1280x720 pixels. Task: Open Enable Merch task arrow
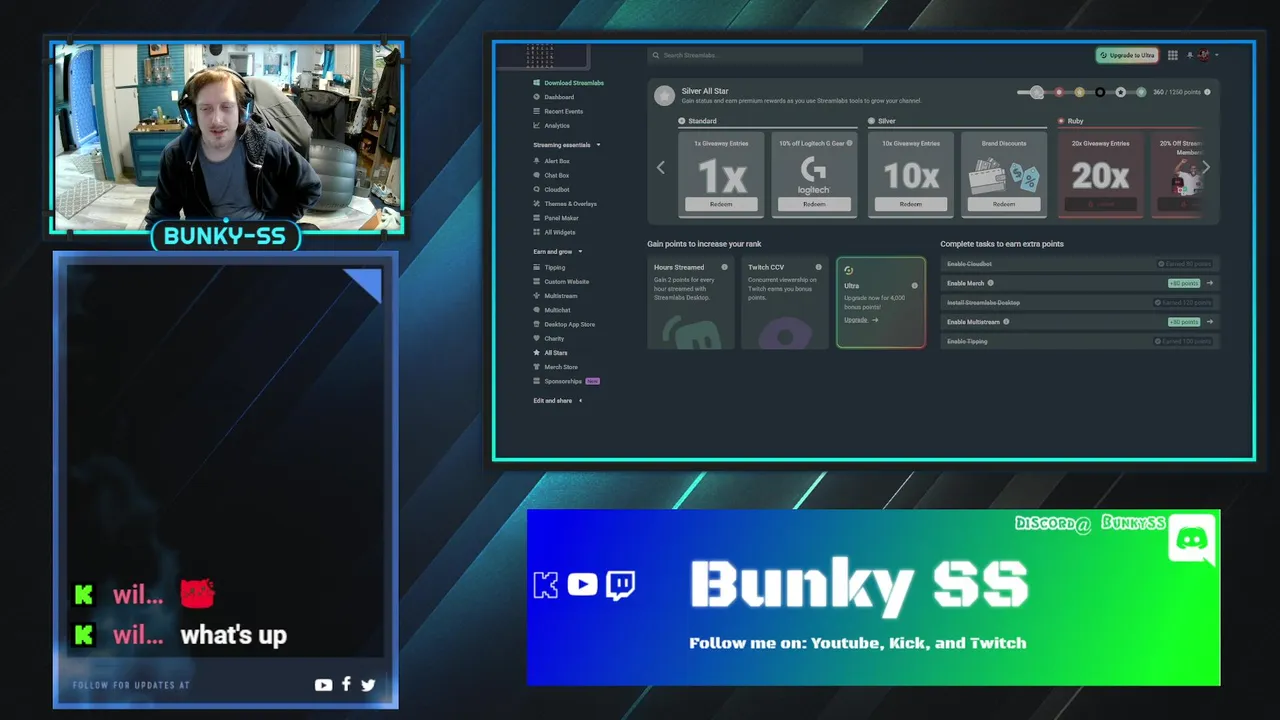pyautogui.click(x=1209, y=283)
